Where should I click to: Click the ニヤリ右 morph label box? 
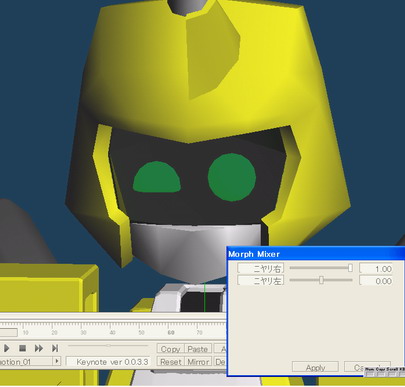click(261, 269)
